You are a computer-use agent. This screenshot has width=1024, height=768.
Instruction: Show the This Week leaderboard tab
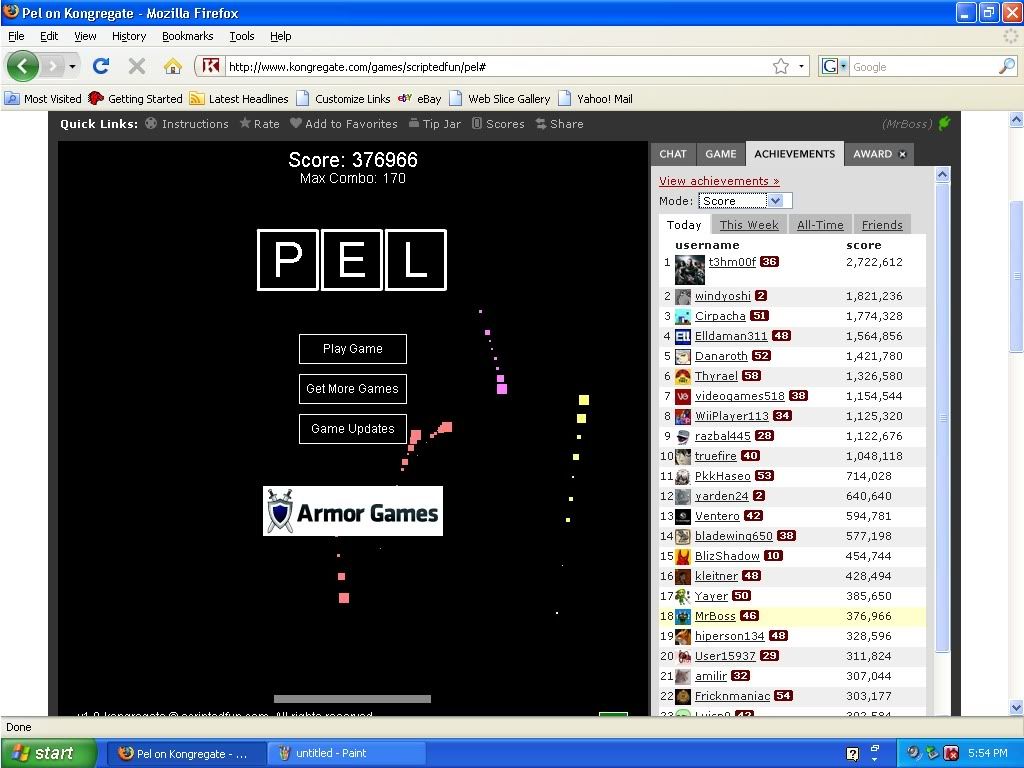[749, 225]
